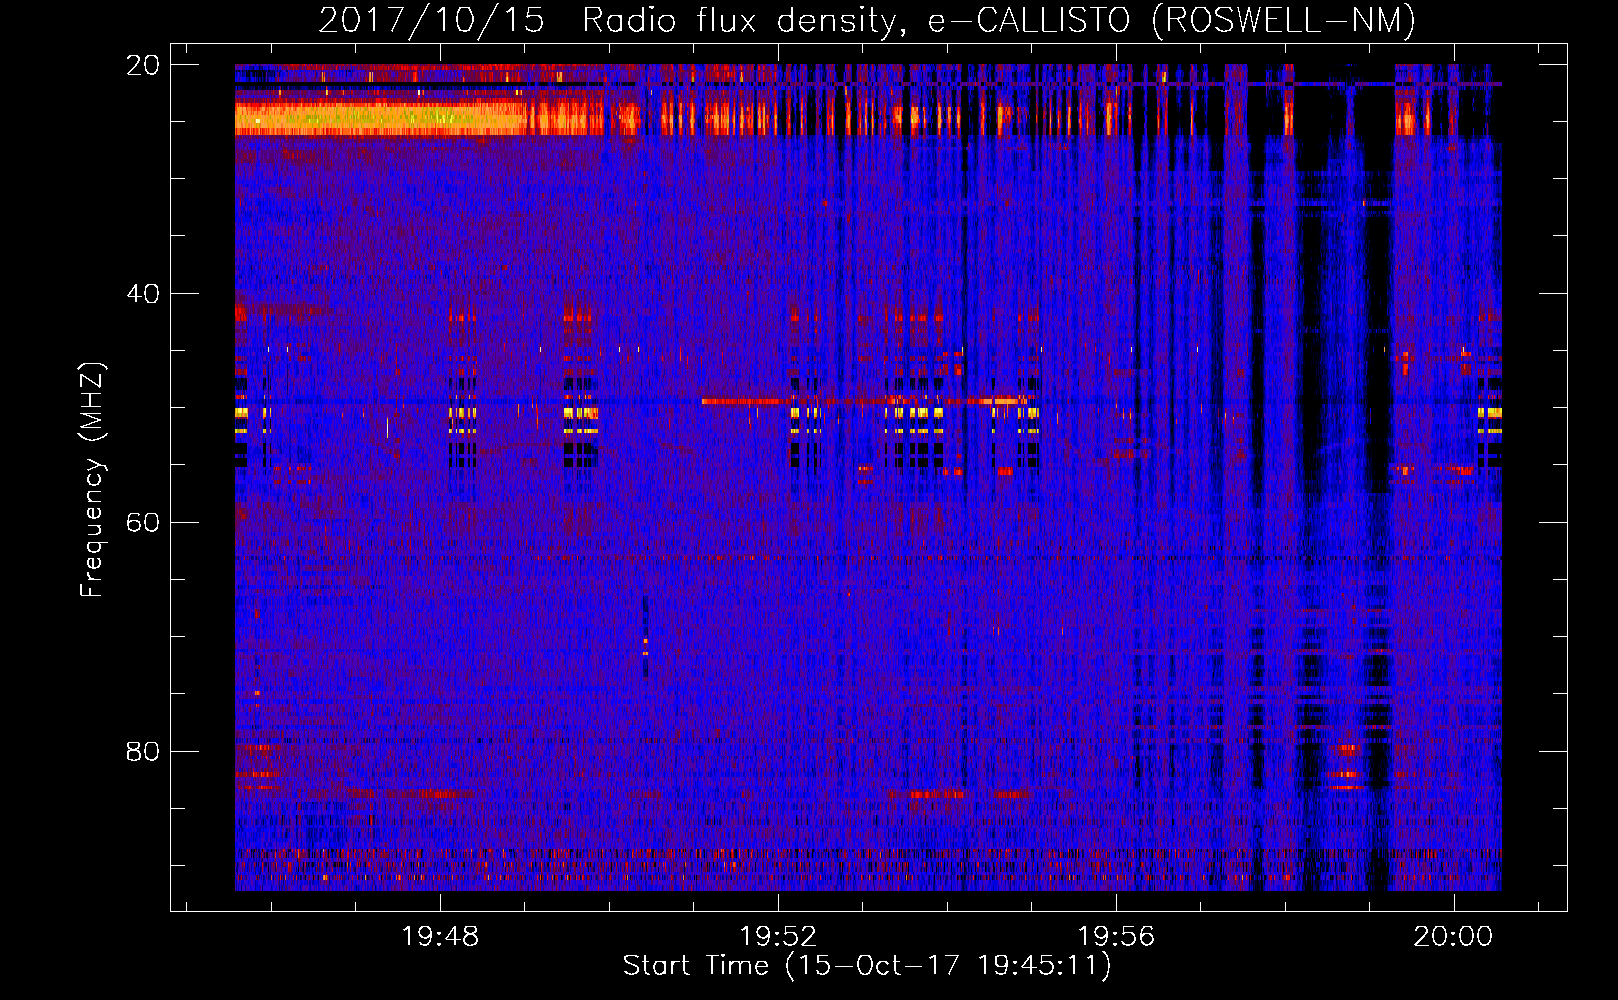
Task: Click the plot title '2017/10/15 Radio flux density'
Action: click(x=608, y=21)
